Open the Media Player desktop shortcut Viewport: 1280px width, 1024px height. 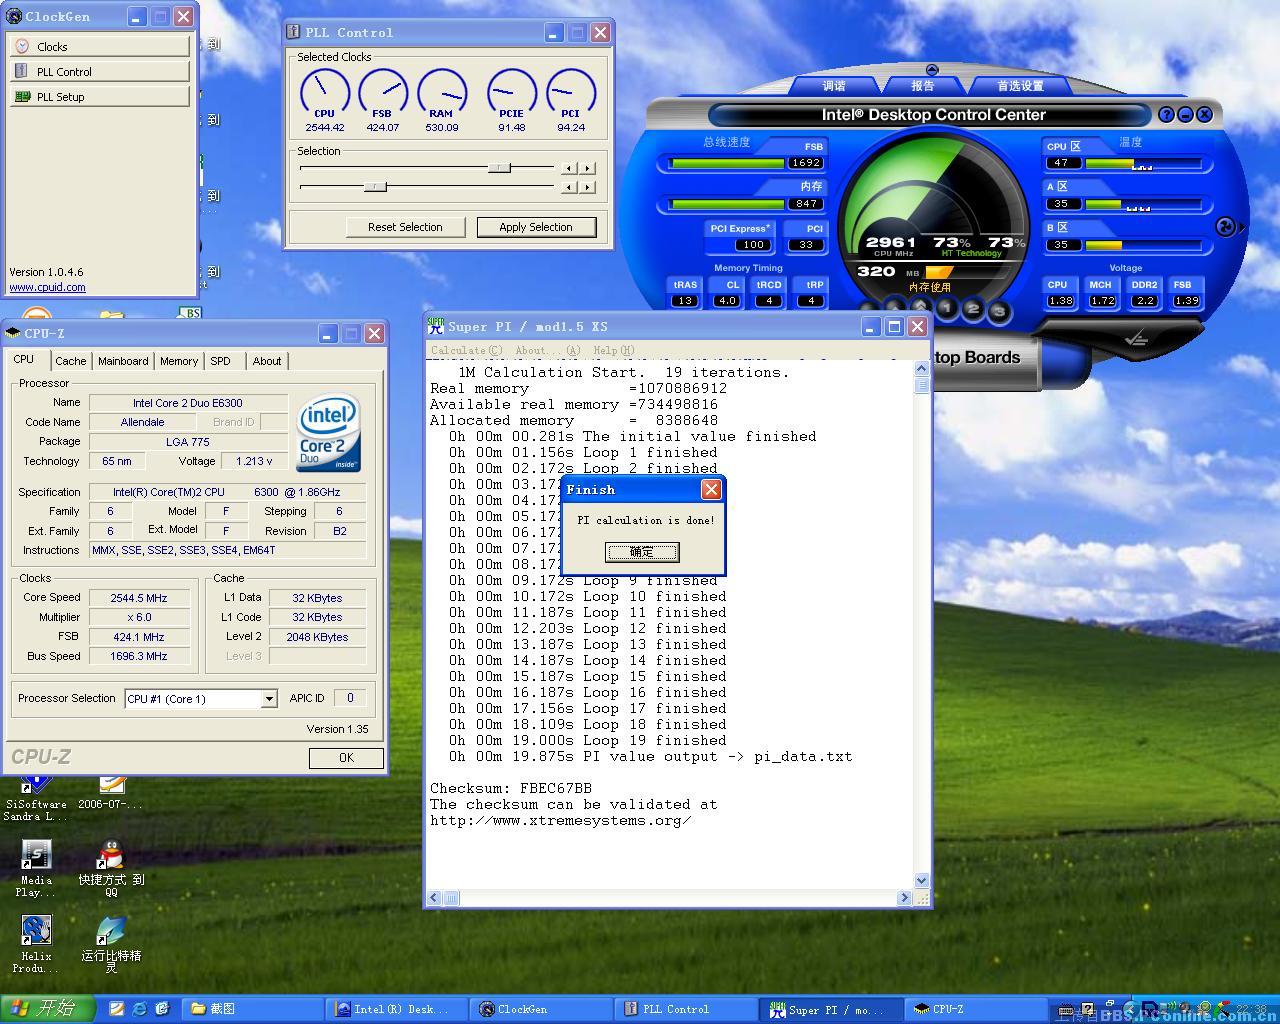pos(36,868)
